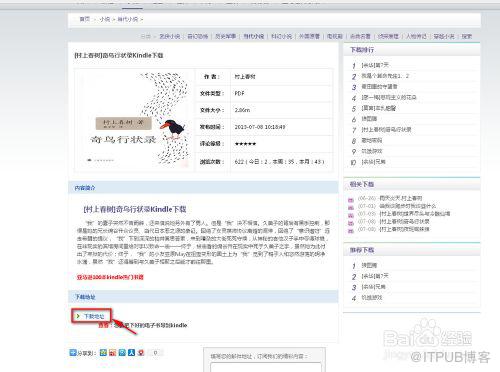Viewport: 500px width, 372px height.
Task: Open [余华]第7天 in 推荐下载 list
Action: [x=375, y=276]
